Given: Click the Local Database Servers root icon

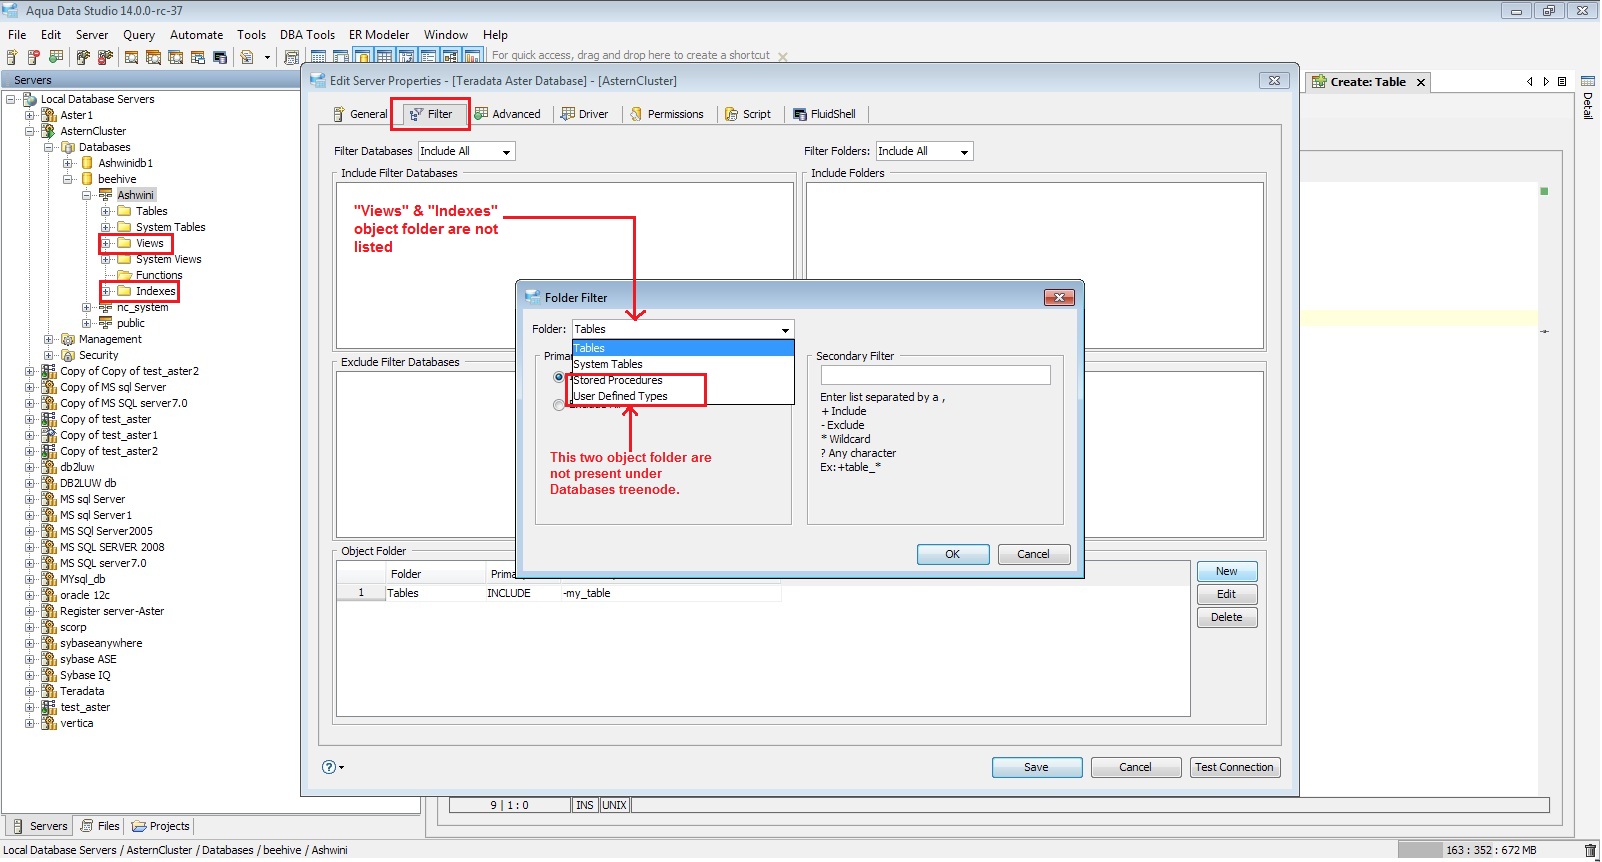Looking at the screenshot, I should (x=29, y=99).
